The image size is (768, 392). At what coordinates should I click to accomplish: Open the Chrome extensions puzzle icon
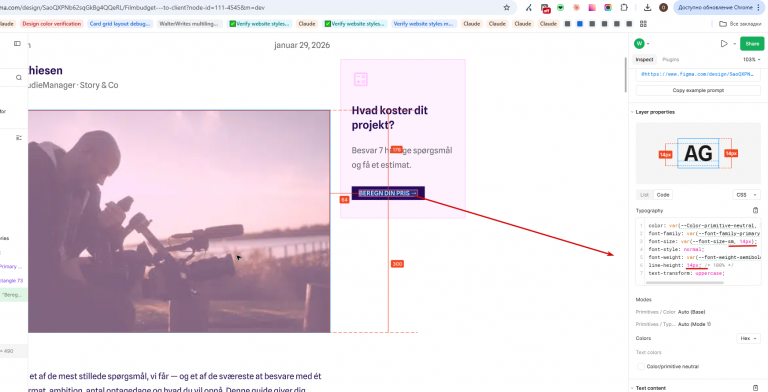[x=624, y=7]
